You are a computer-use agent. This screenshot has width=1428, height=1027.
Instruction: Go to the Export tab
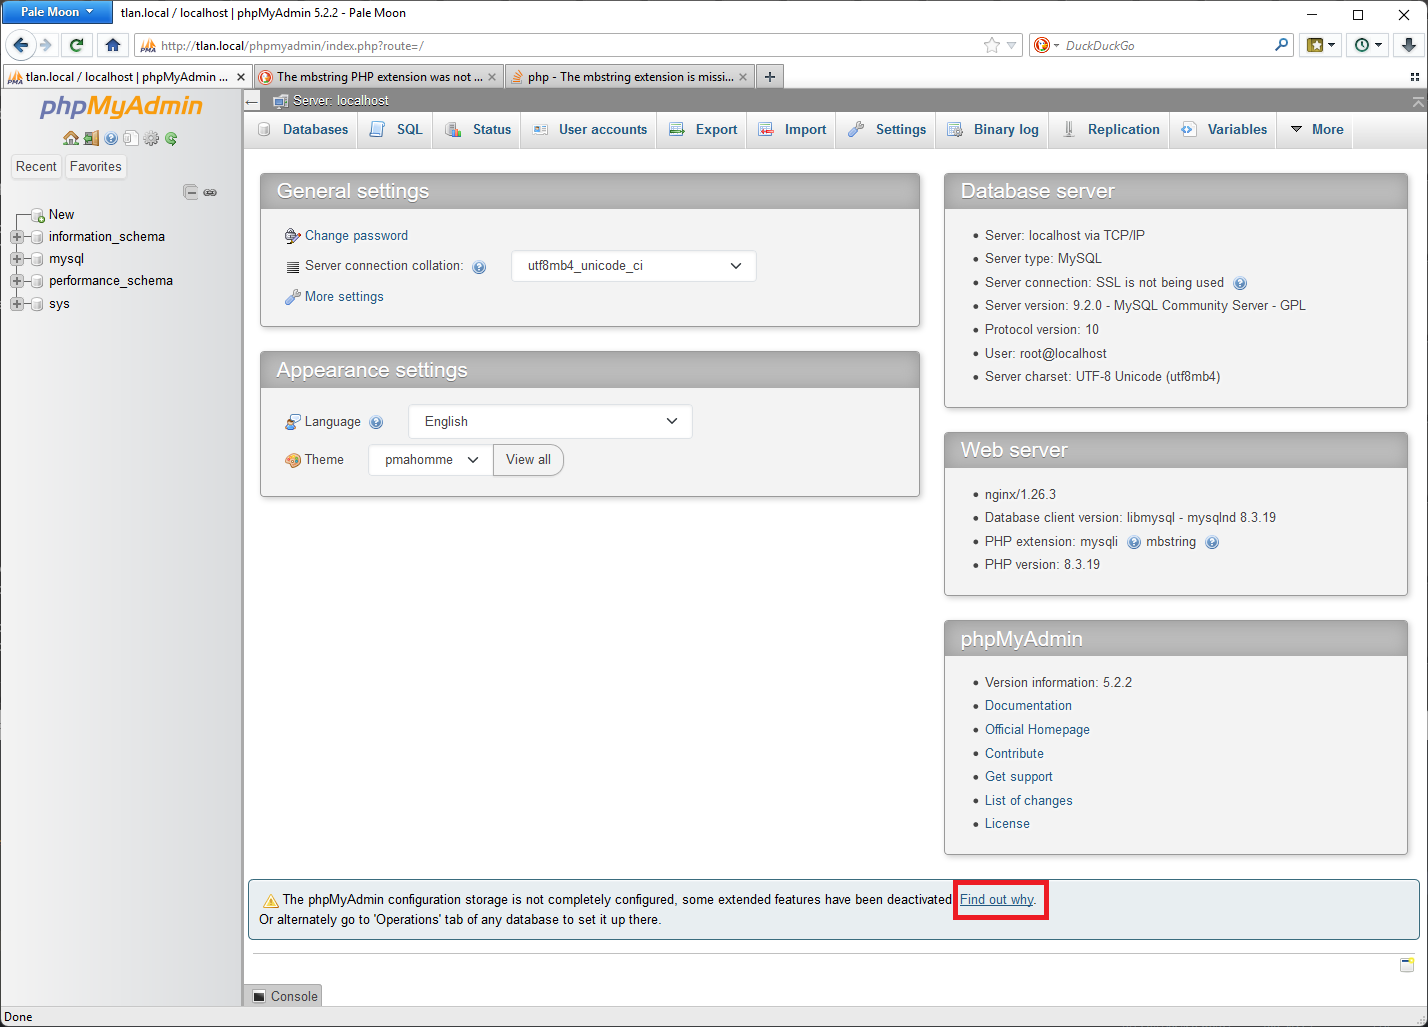(x=703, y=130)
